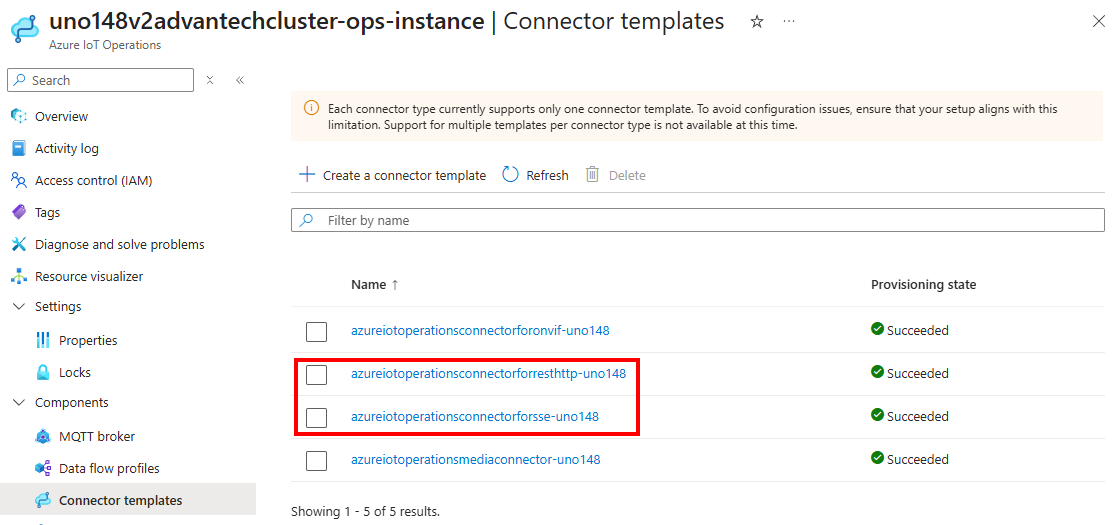Open azureiotoperationsconnectorforsse-uno148 link
The width and height of the screenshot is (1115, 525).
click(x=474, y=417)
